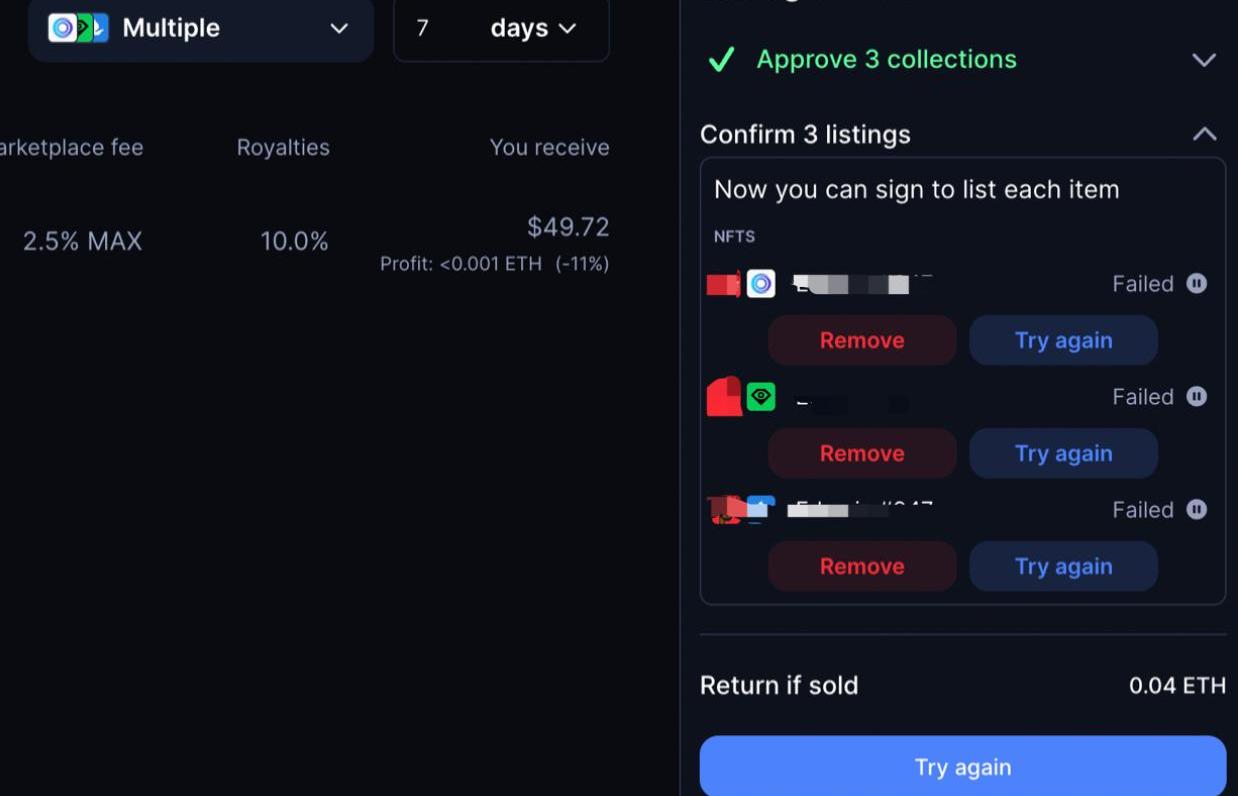
Task: Remove the first failed NFT listing
Action: point(862,340)
